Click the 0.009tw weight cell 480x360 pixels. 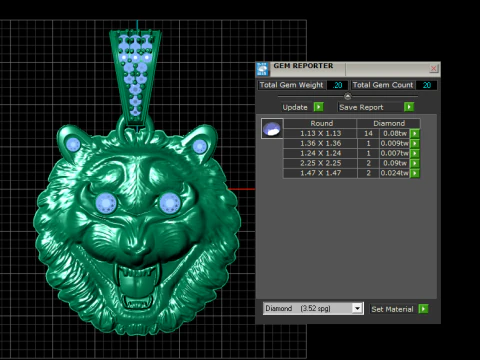395,143
